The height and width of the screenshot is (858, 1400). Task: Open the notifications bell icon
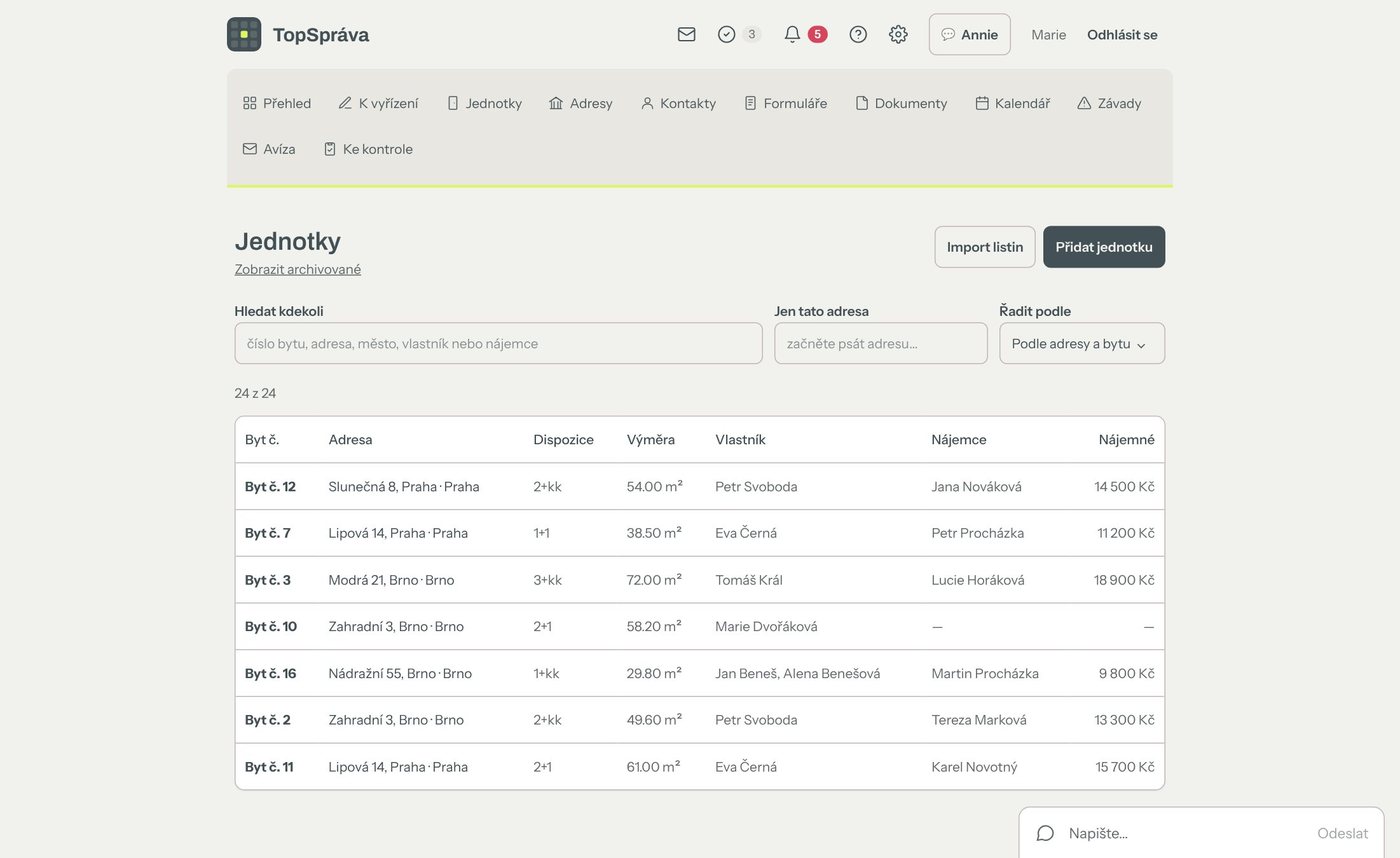pyautogui.click(x=792, y=34)
